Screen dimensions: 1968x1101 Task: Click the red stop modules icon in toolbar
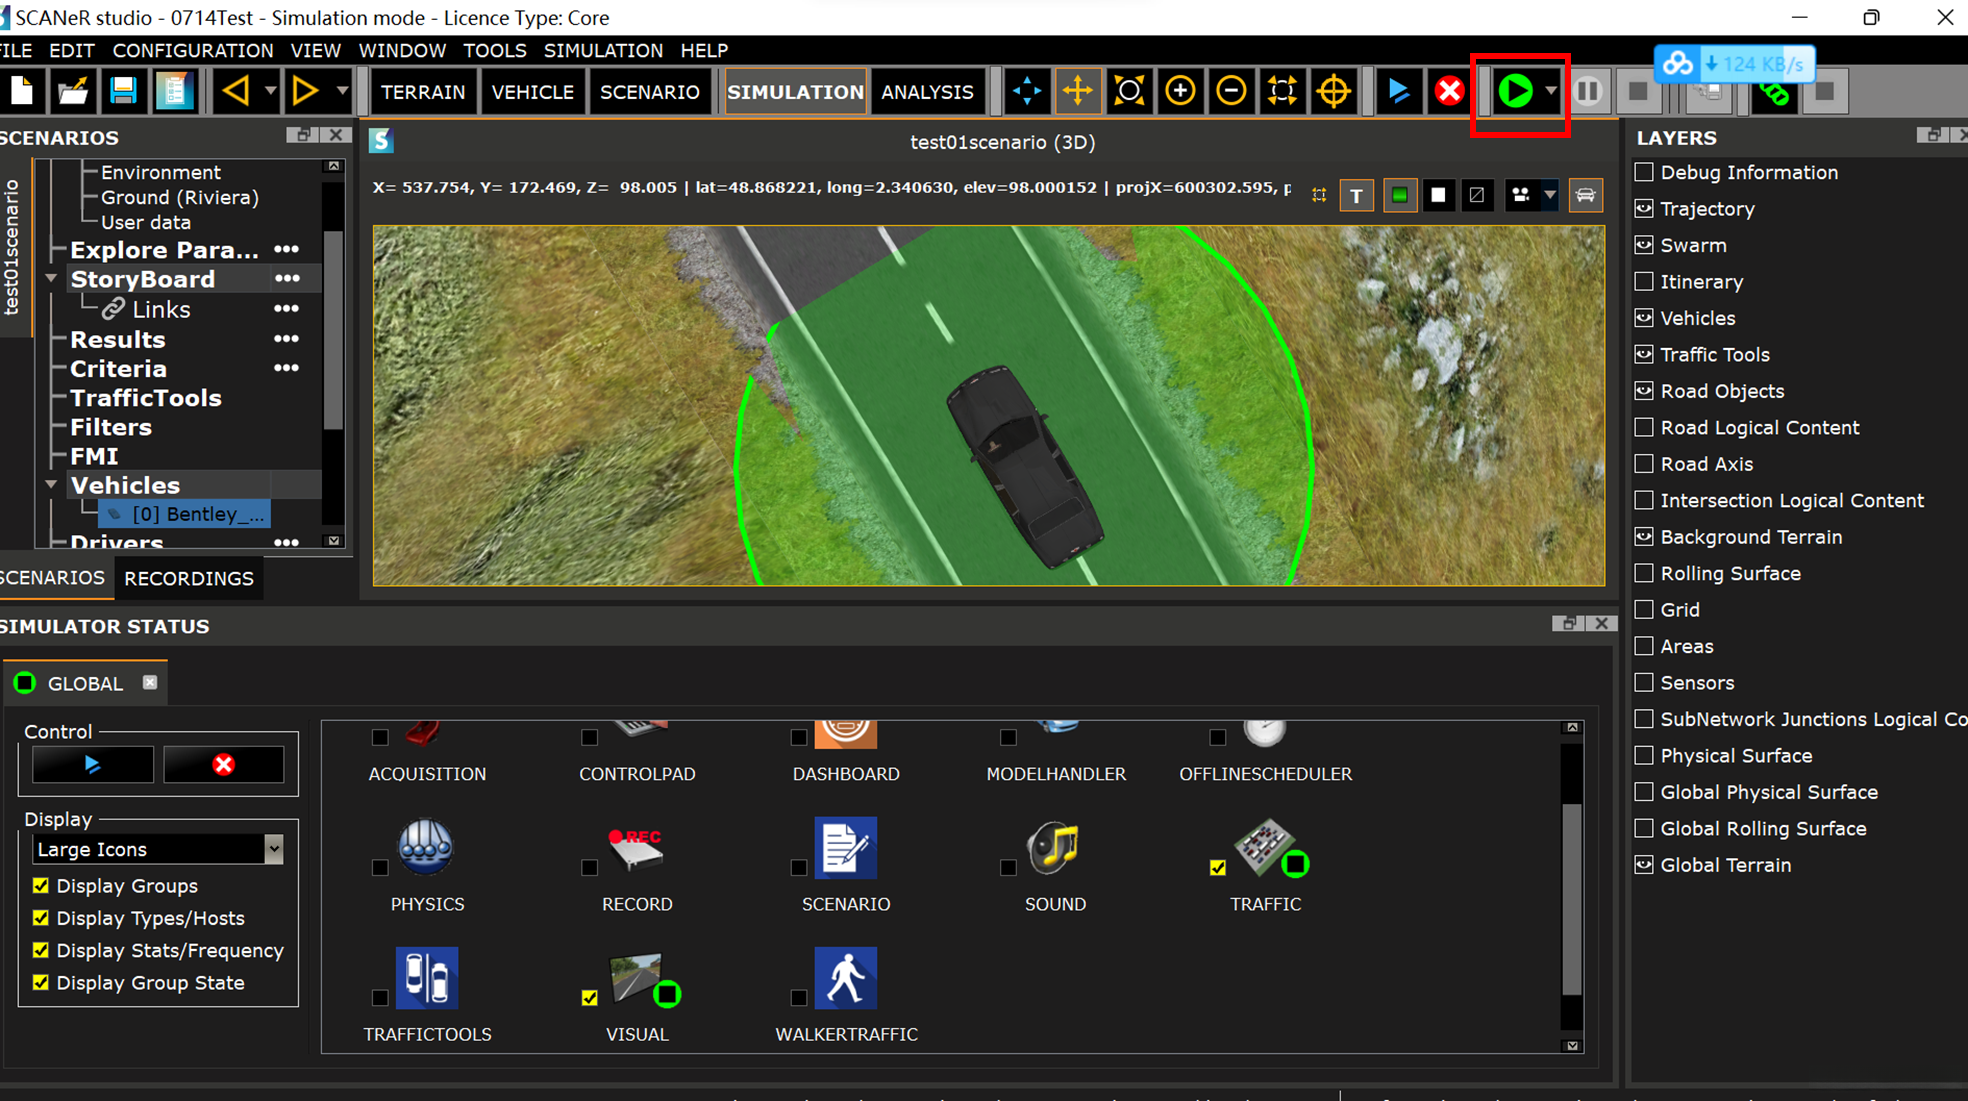coord(1449,92)
